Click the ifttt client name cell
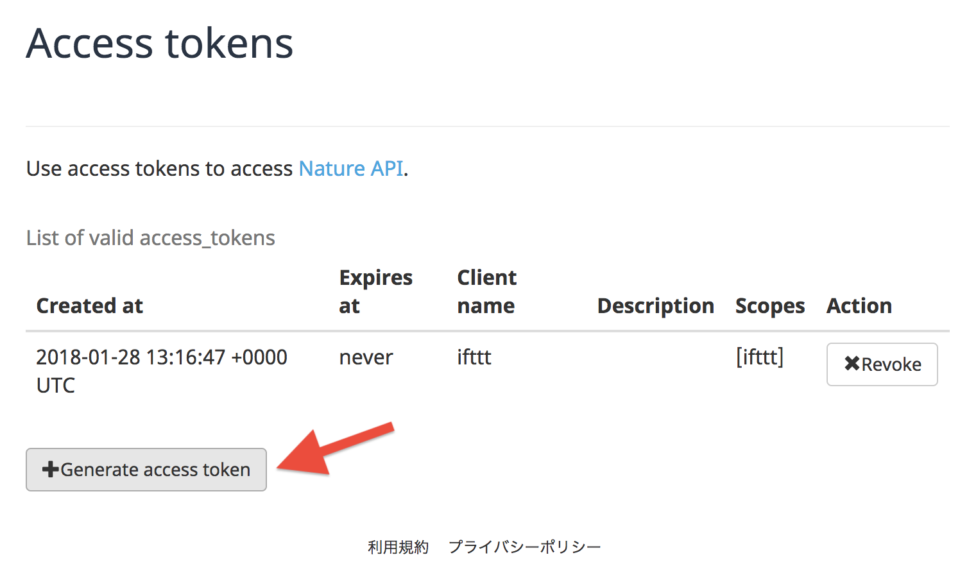960x580 pixels. tap(474, 357)
